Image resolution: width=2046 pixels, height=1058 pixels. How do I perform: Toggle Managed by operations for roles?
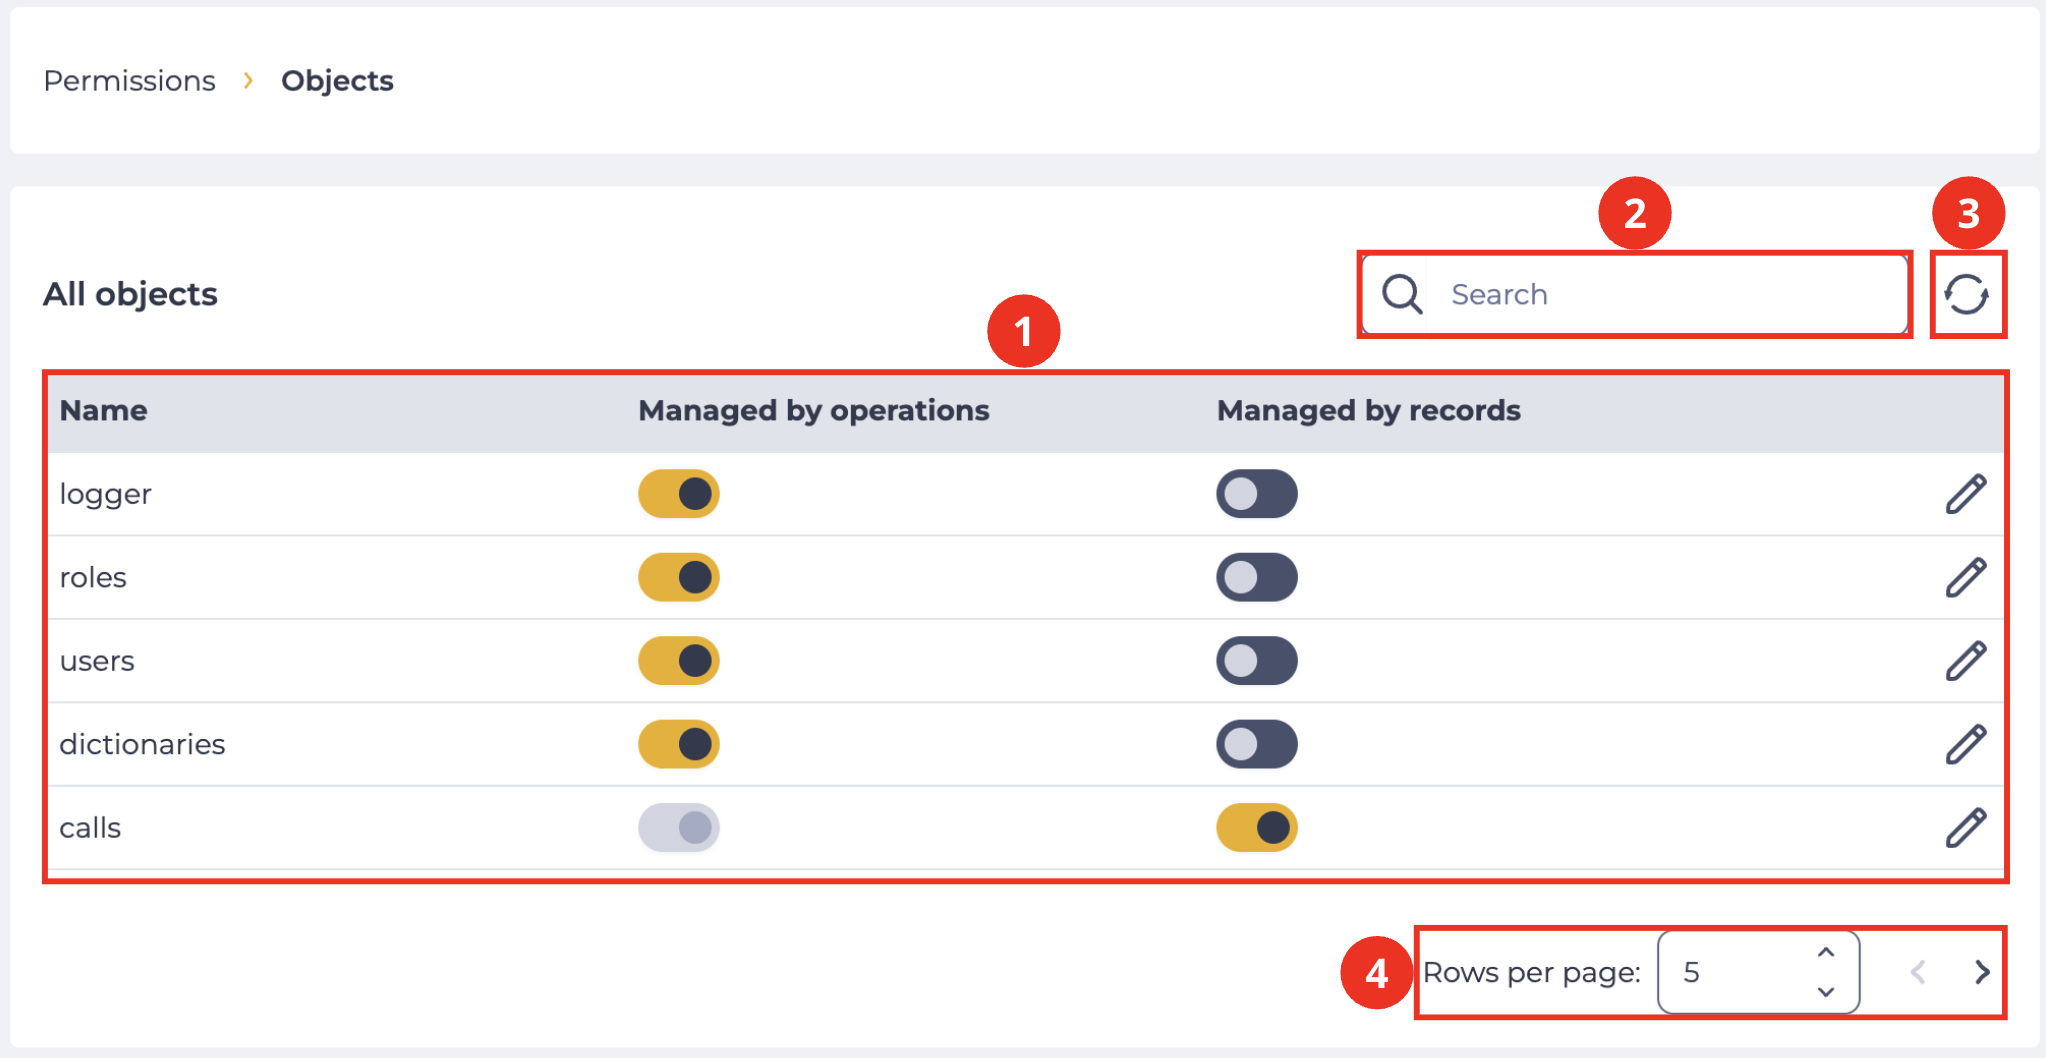coord(679,577)
